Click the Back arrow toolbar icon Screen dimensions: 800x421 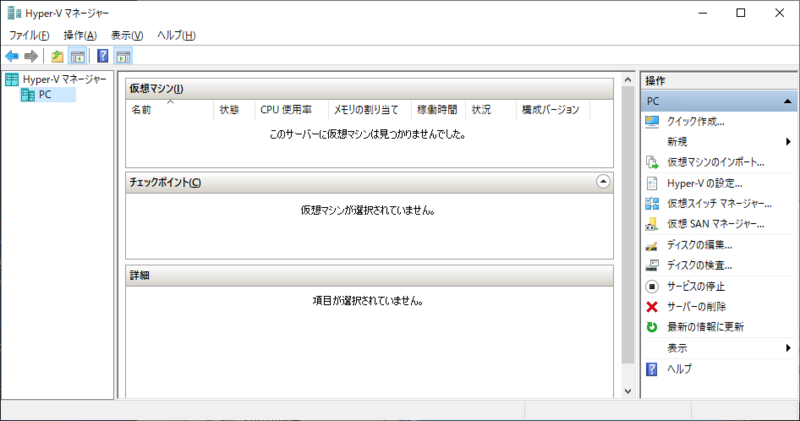click(12, 56)
